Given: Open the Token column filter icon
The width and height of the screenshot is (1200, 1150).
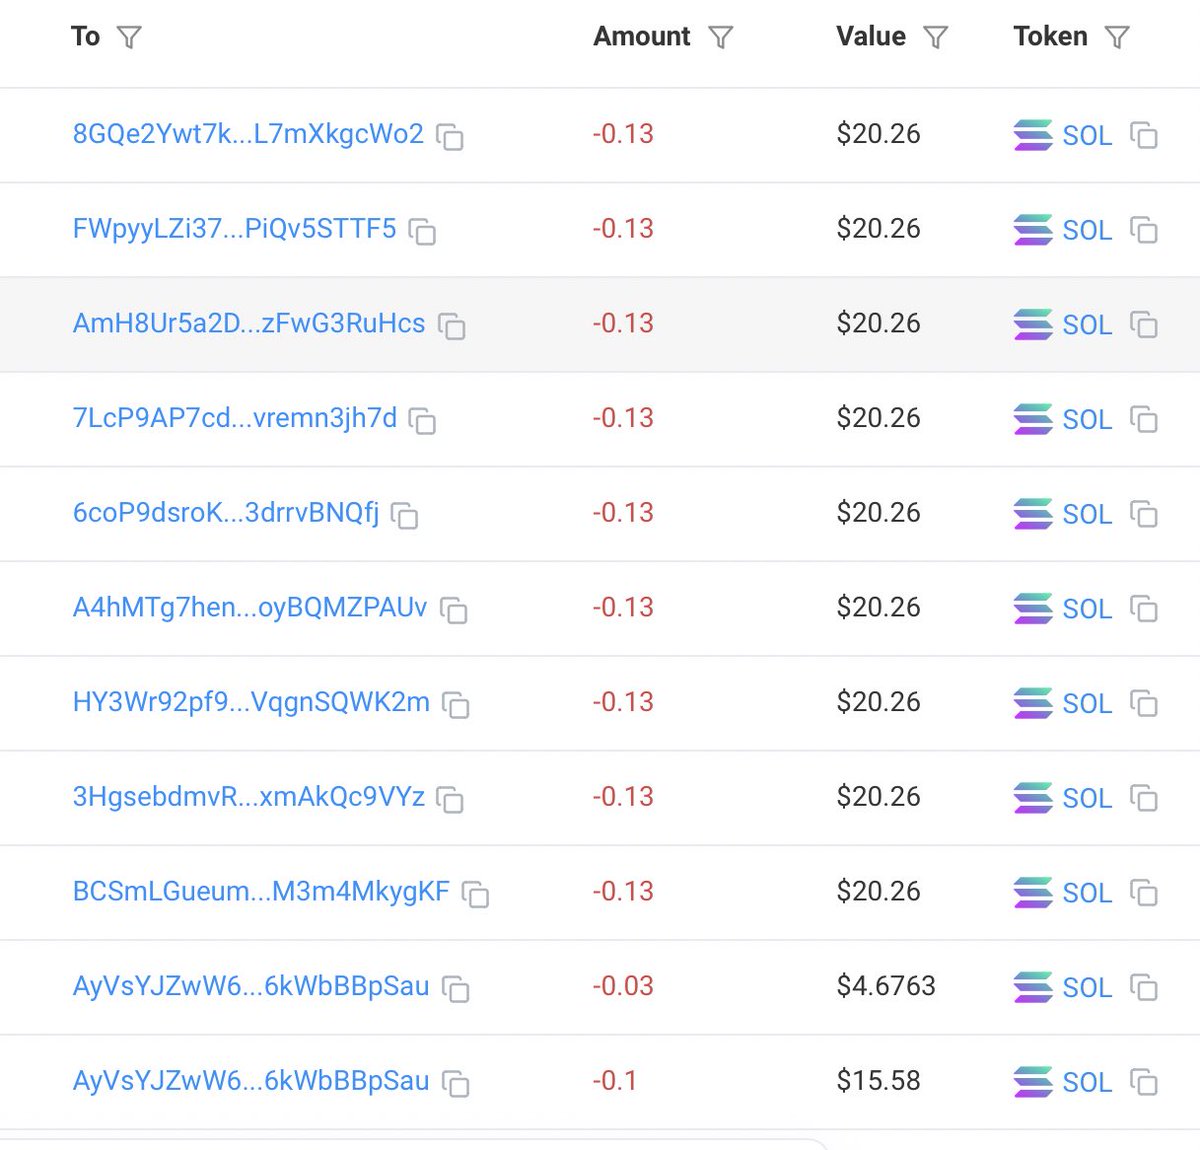Looking at the screenshot, I should [1117, 38].
